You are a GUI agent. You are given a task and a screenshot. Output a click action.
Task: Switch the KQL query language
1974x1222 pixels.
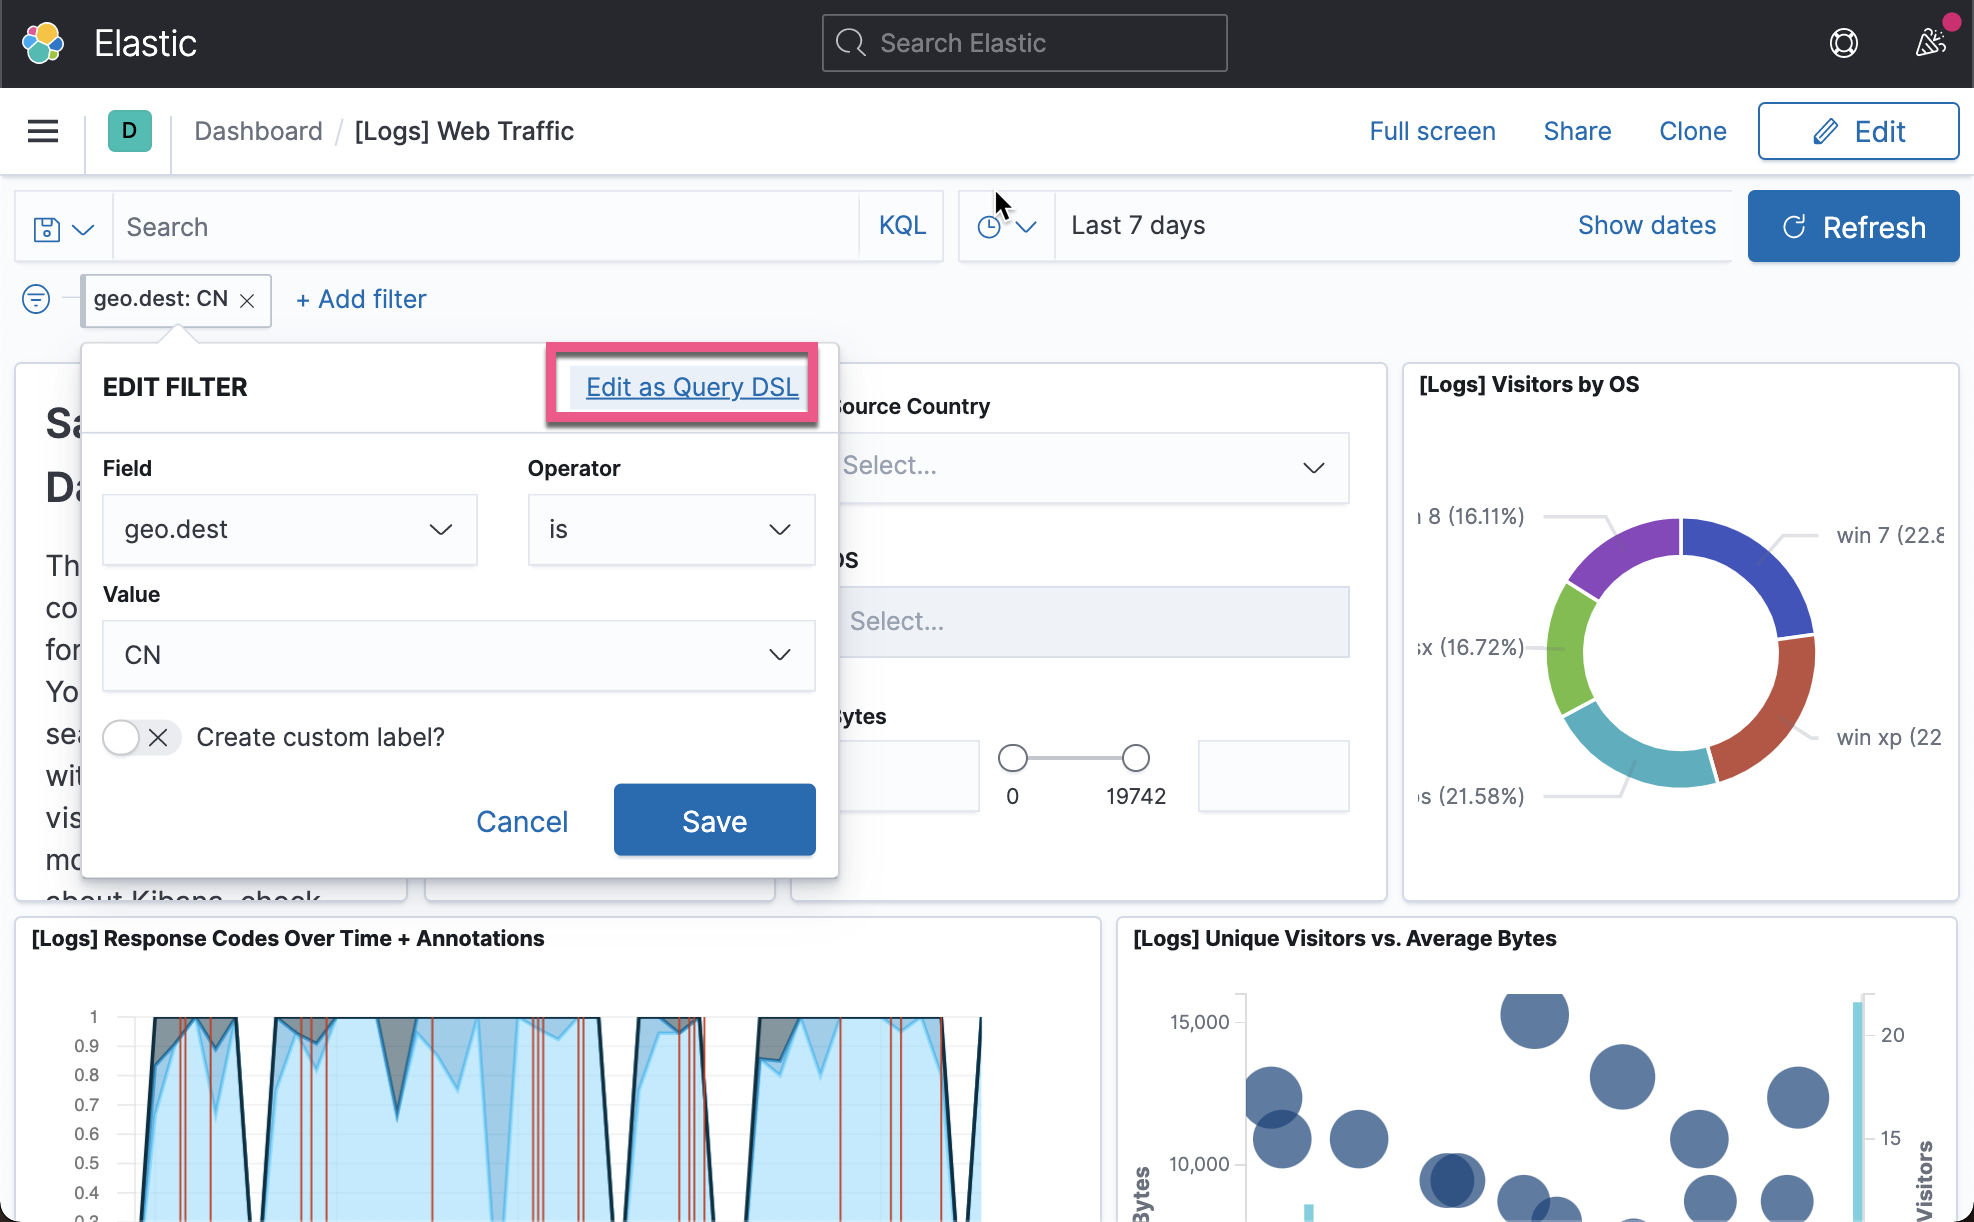[x=901, y=226]
